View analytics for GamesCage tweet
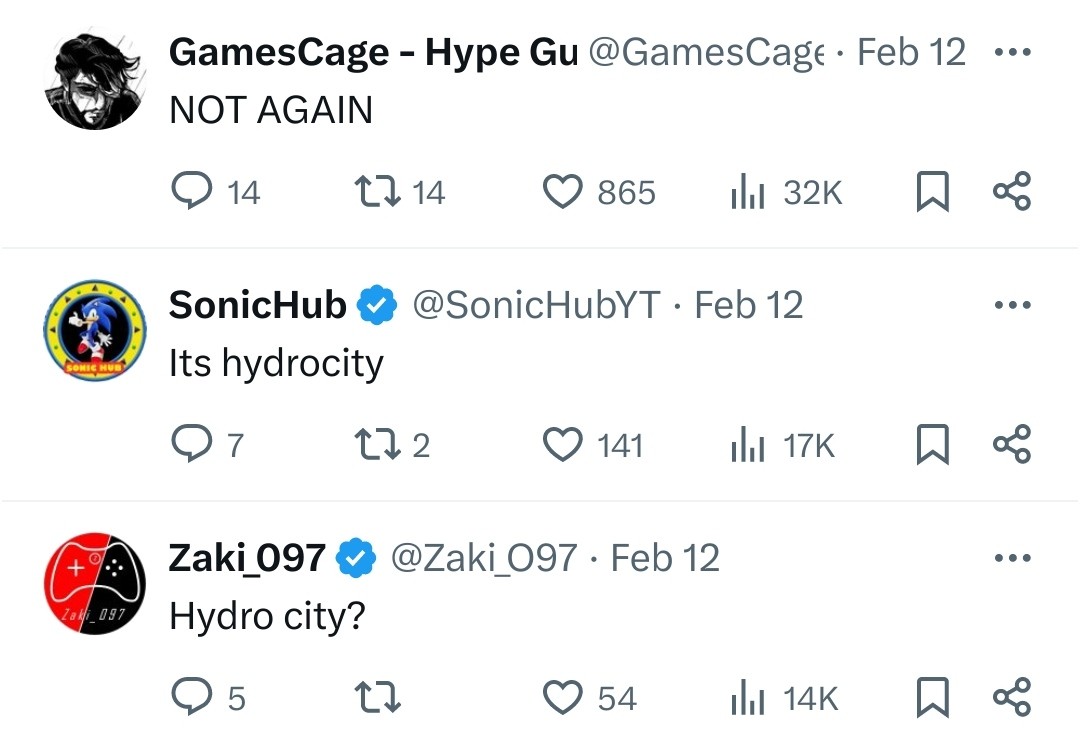This screenshot has width=1080, height=749. click(746, 191)
